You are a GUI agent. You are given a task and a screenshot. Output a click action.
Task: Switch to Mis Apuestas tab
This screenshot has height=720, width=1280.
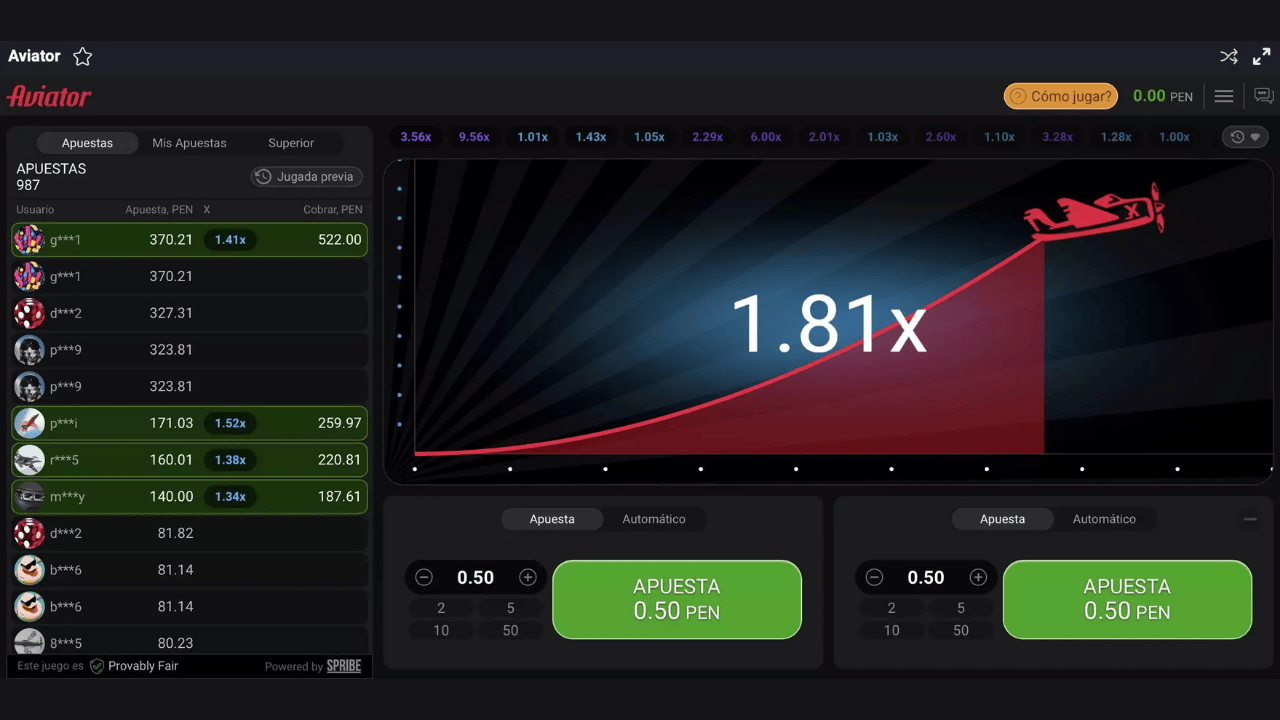coord(189,143)
